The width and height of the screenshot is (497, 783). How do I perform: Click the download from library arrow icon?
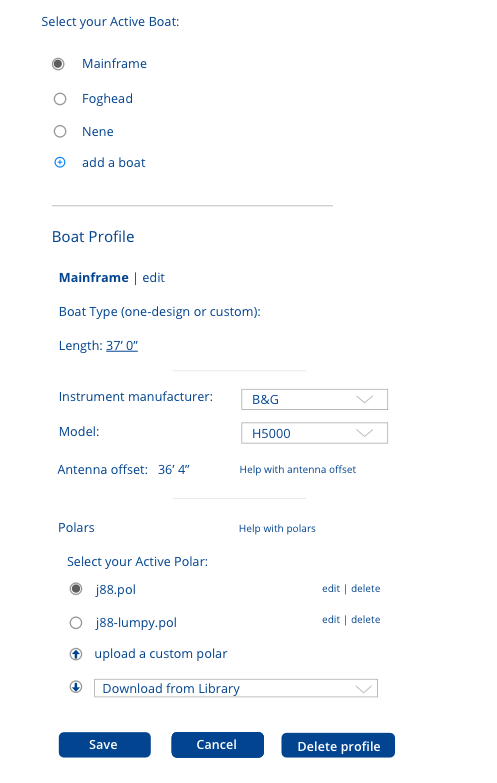pos(76,687)
